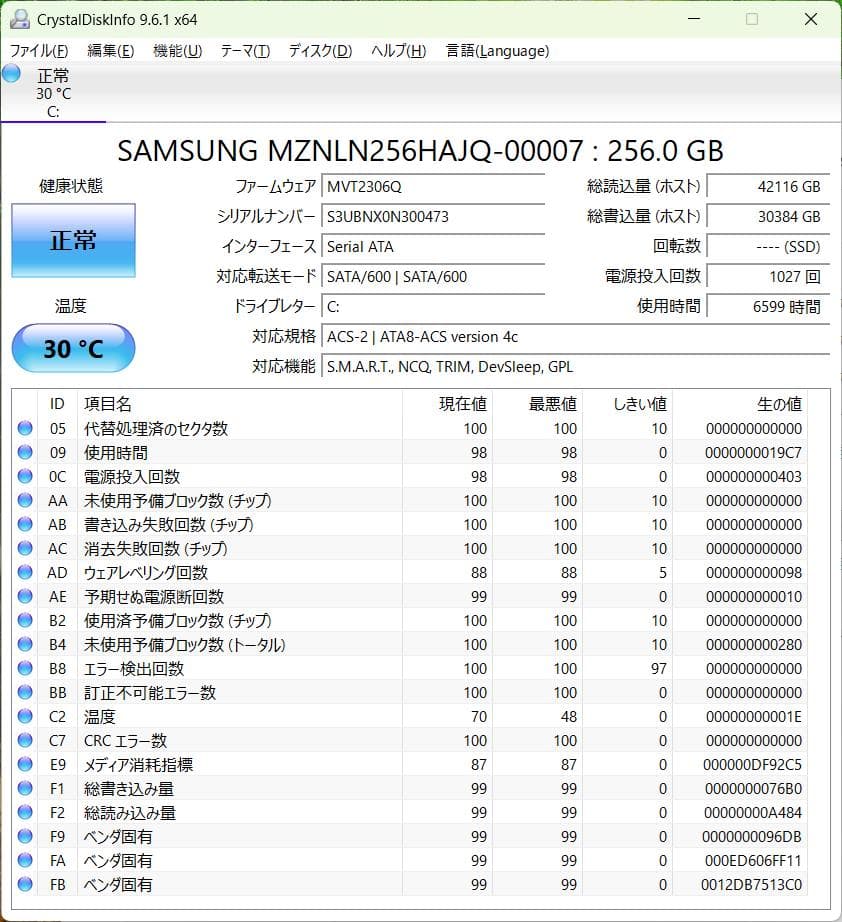The image size is (842, 922).
Task: Open the 機能 menu
Action: click(176, 50)
